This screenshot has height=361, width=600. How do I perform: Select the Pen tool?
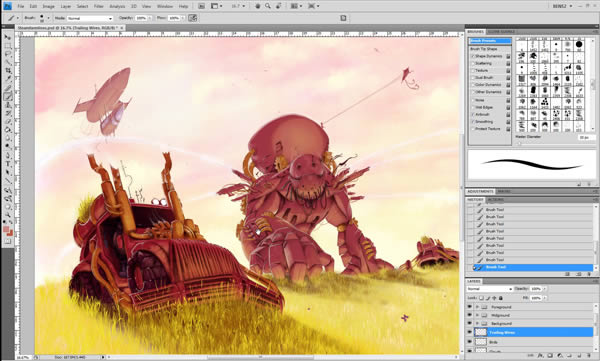coord(8,155)
